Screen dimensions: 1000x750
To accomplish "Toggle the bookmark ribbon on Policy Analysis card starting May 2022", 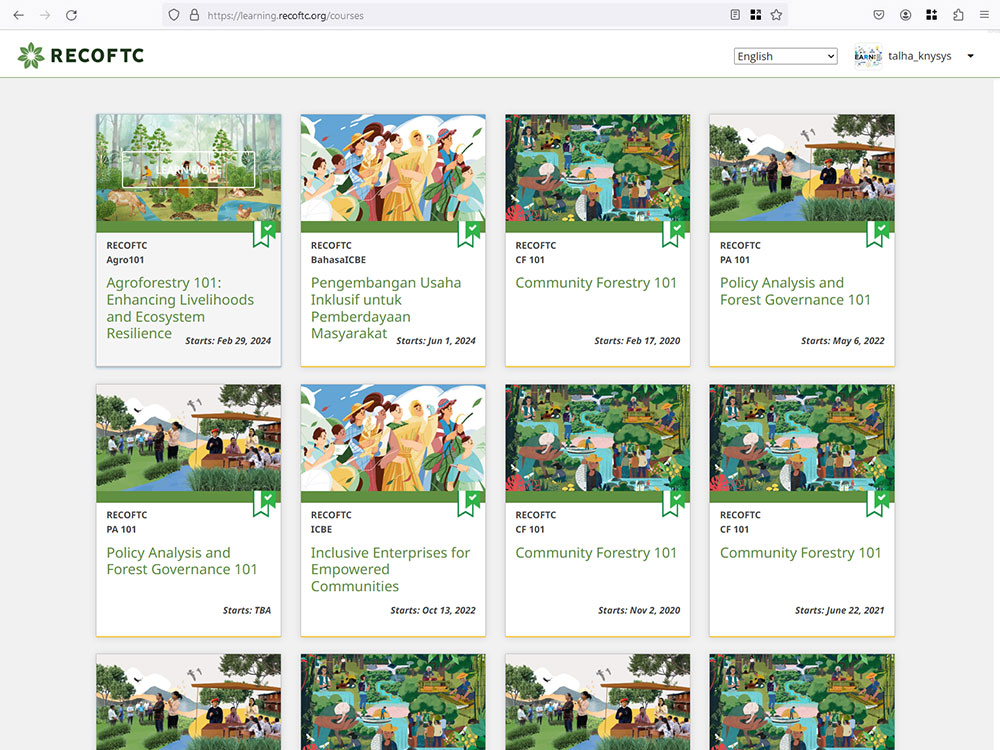I will coord(877,232).
